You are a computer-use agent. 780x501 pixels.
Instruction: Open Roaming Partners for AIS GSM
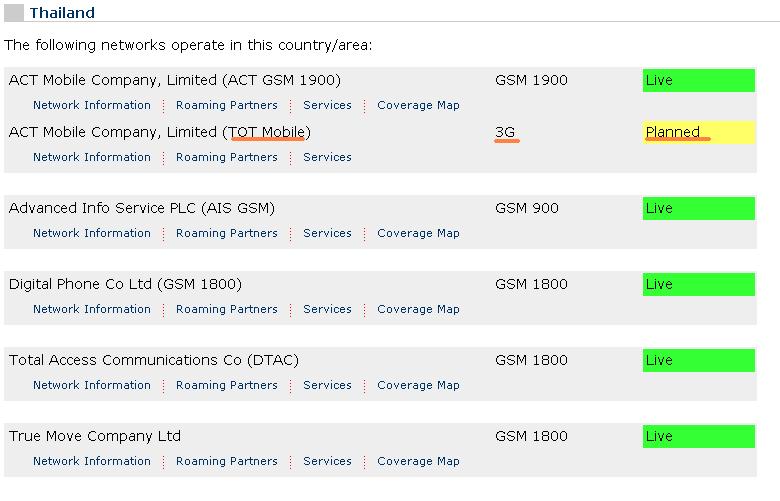pyautogui.click(x=226, y=233)
